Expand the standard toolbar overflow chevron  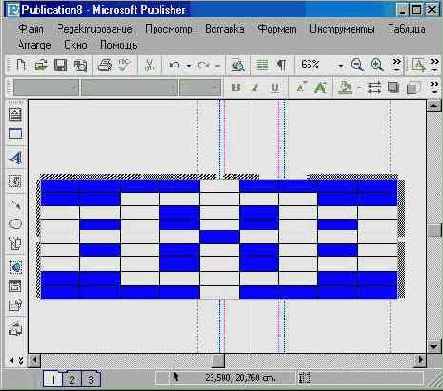tap(396, 65)
